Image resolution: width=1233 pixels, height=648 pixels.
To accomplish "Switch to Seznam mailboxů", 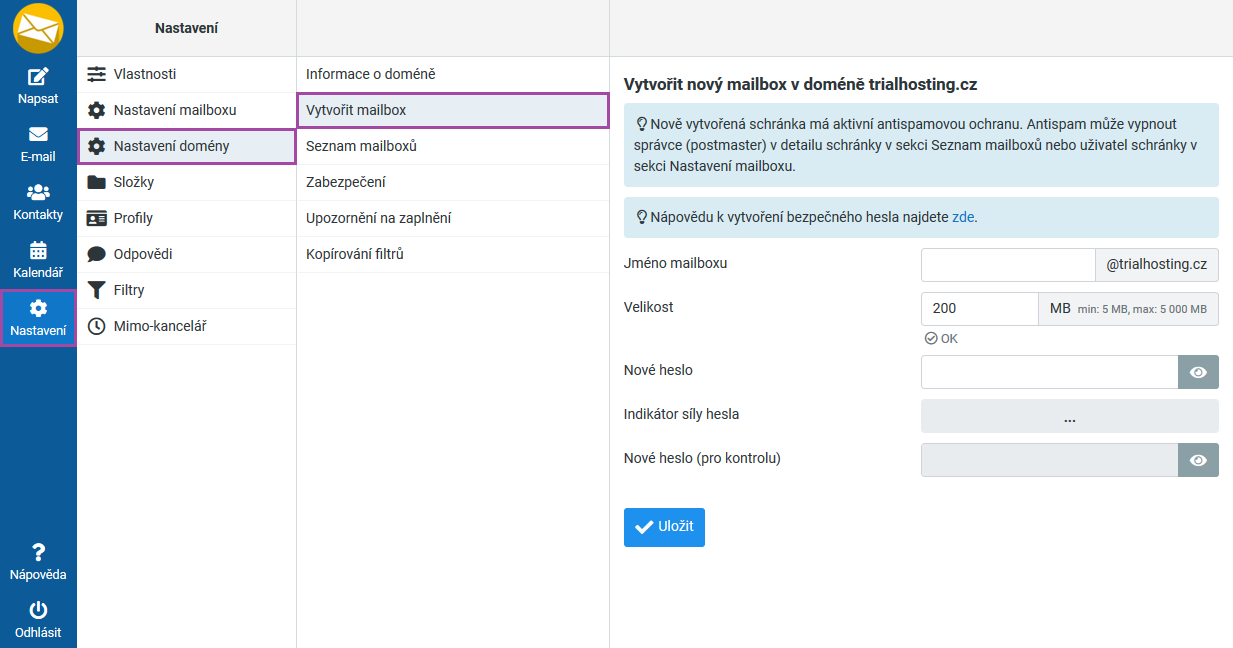I will click(361, 146).
